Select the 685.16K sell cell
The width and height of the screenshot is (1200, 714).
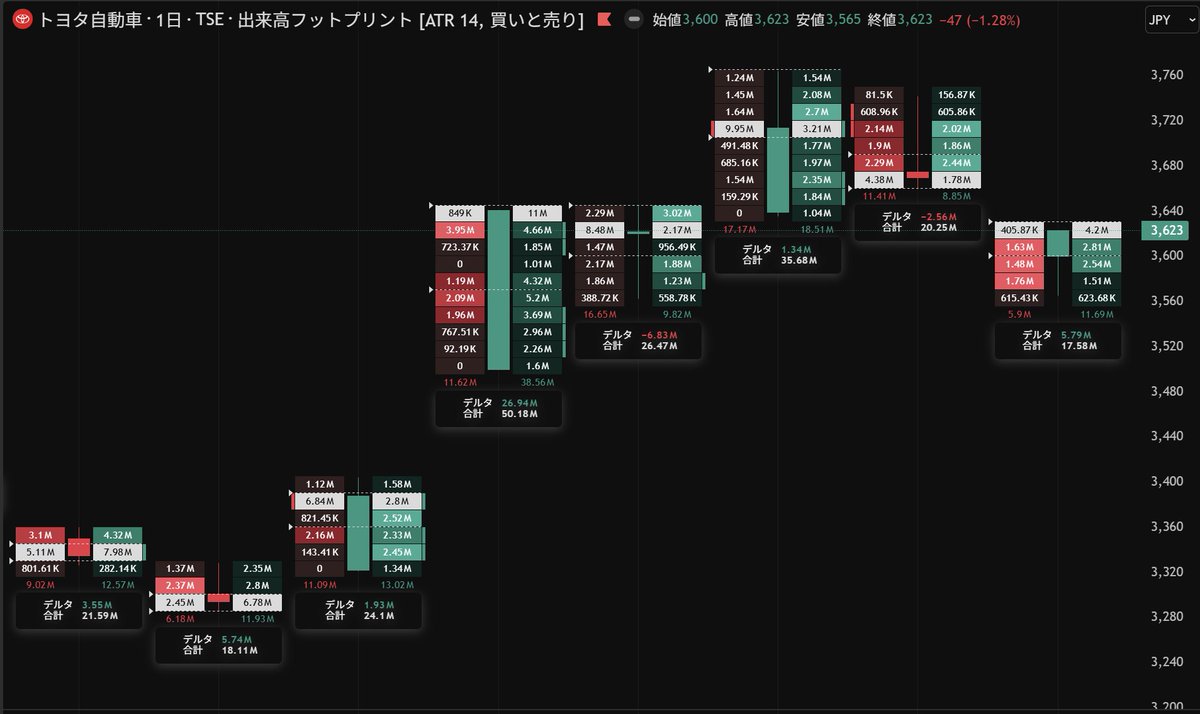[x=740, y=162]
